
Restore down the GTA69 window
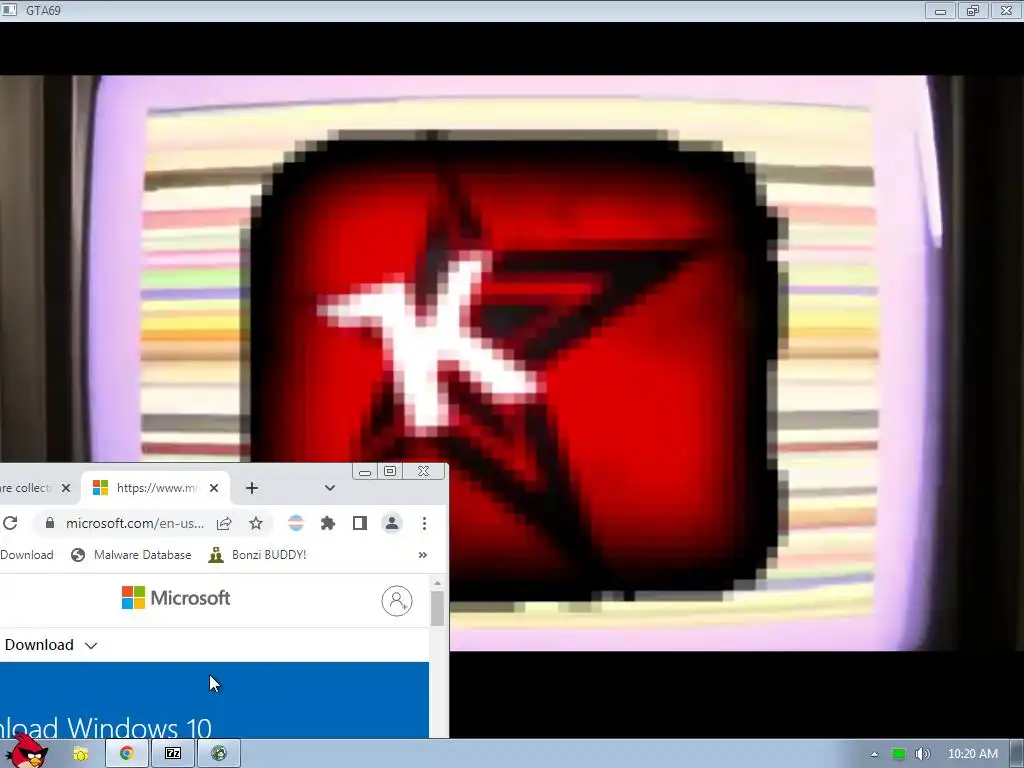[973, 10]
